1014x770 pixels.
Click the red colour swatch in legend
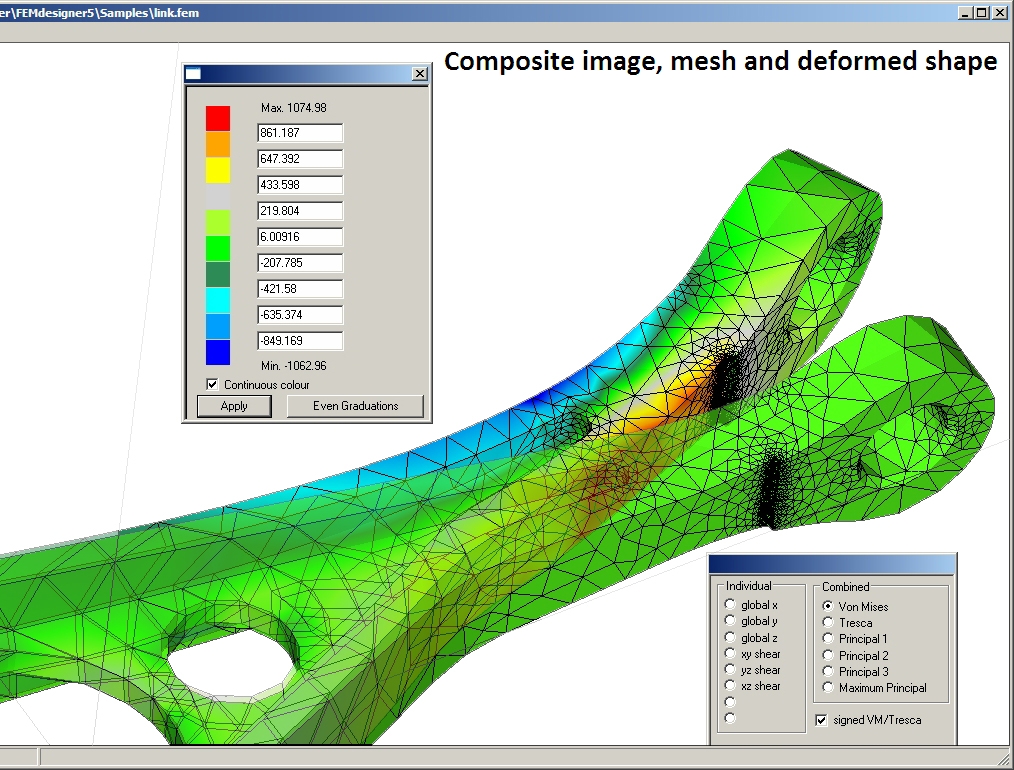(218, 119)
